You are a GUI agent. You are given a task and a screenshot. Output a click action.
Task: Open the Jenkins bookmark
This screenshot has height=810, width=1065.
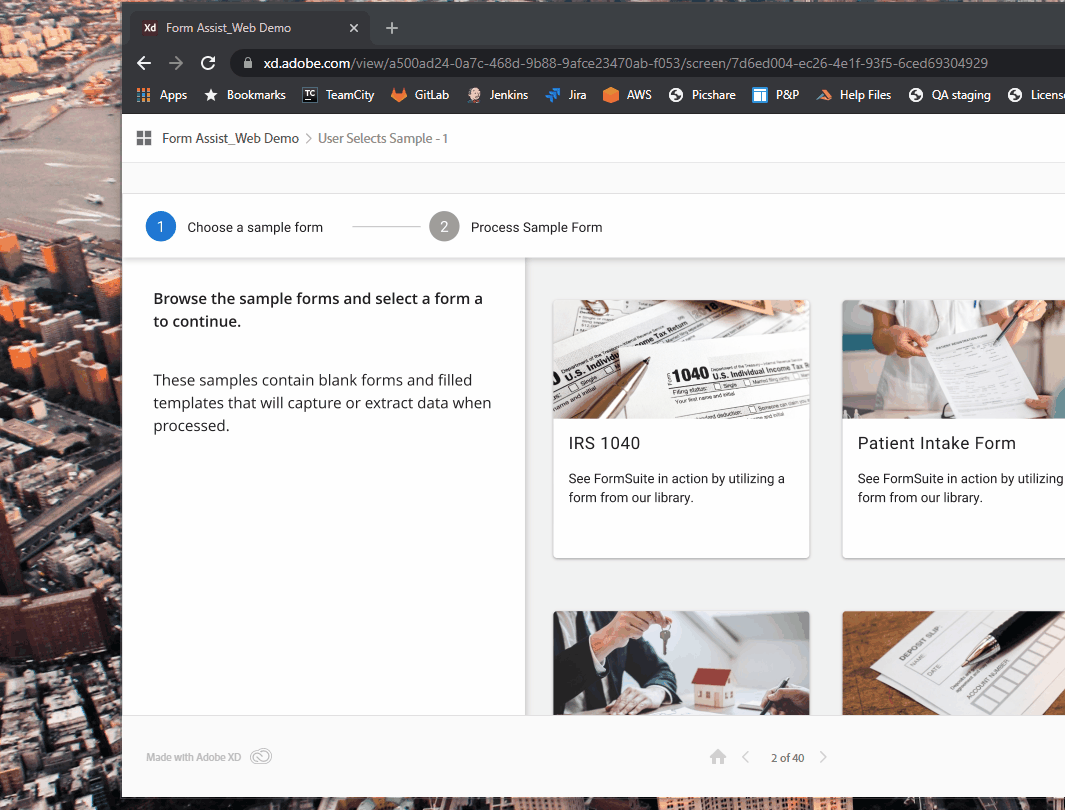tap(497, 95)
